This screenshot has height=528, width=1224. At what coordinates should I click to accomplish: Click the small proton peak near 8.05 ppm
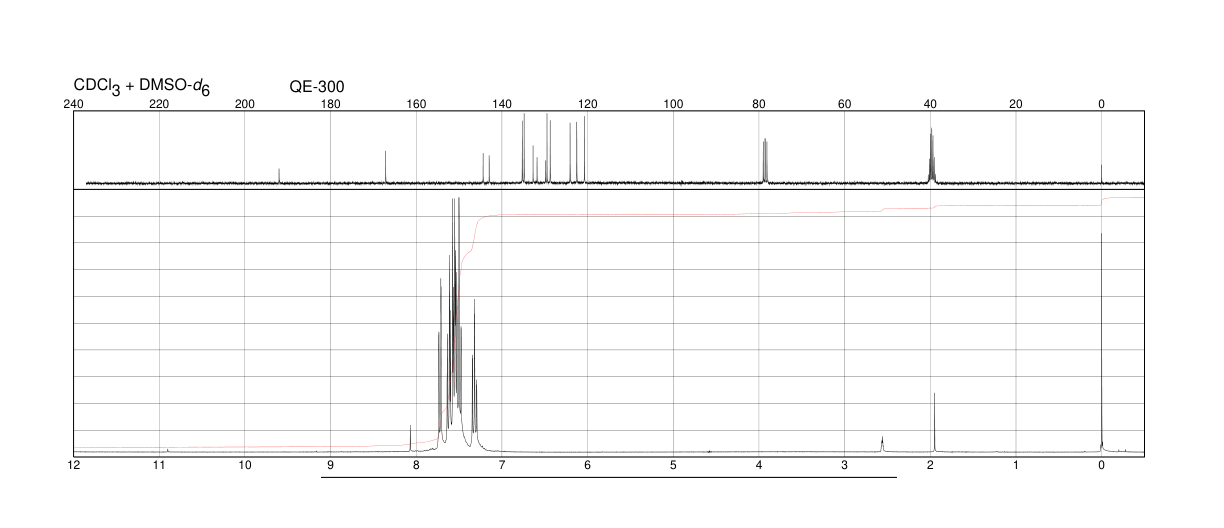click(x=411, y=438)
